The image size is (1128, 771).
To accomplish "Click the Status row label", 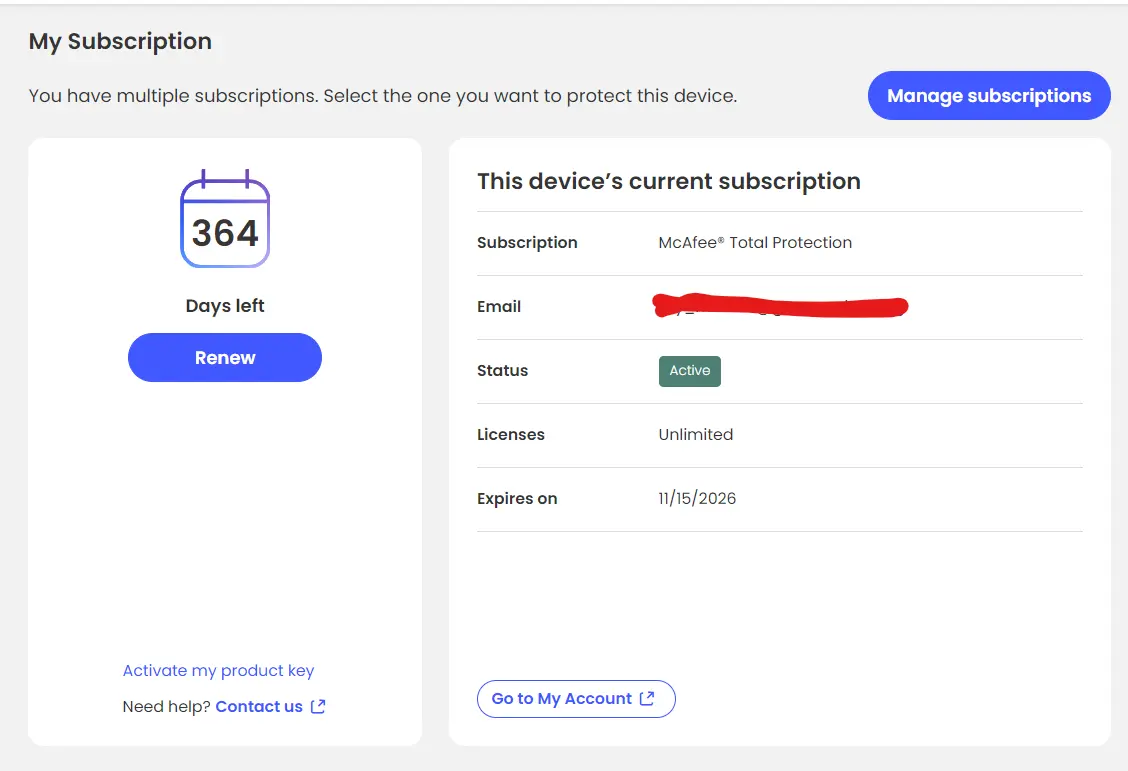I will pyautogui.click(x=502, y=370).
